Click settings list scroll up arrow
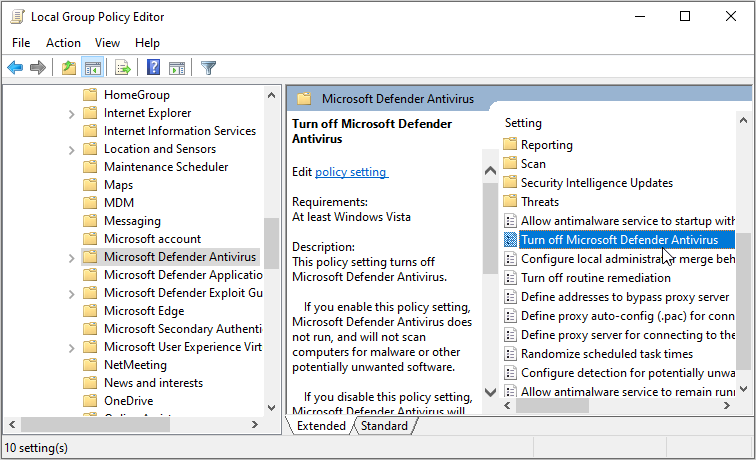Image resolution: width=756 pixels, height=460 pixels. (743, 120)
